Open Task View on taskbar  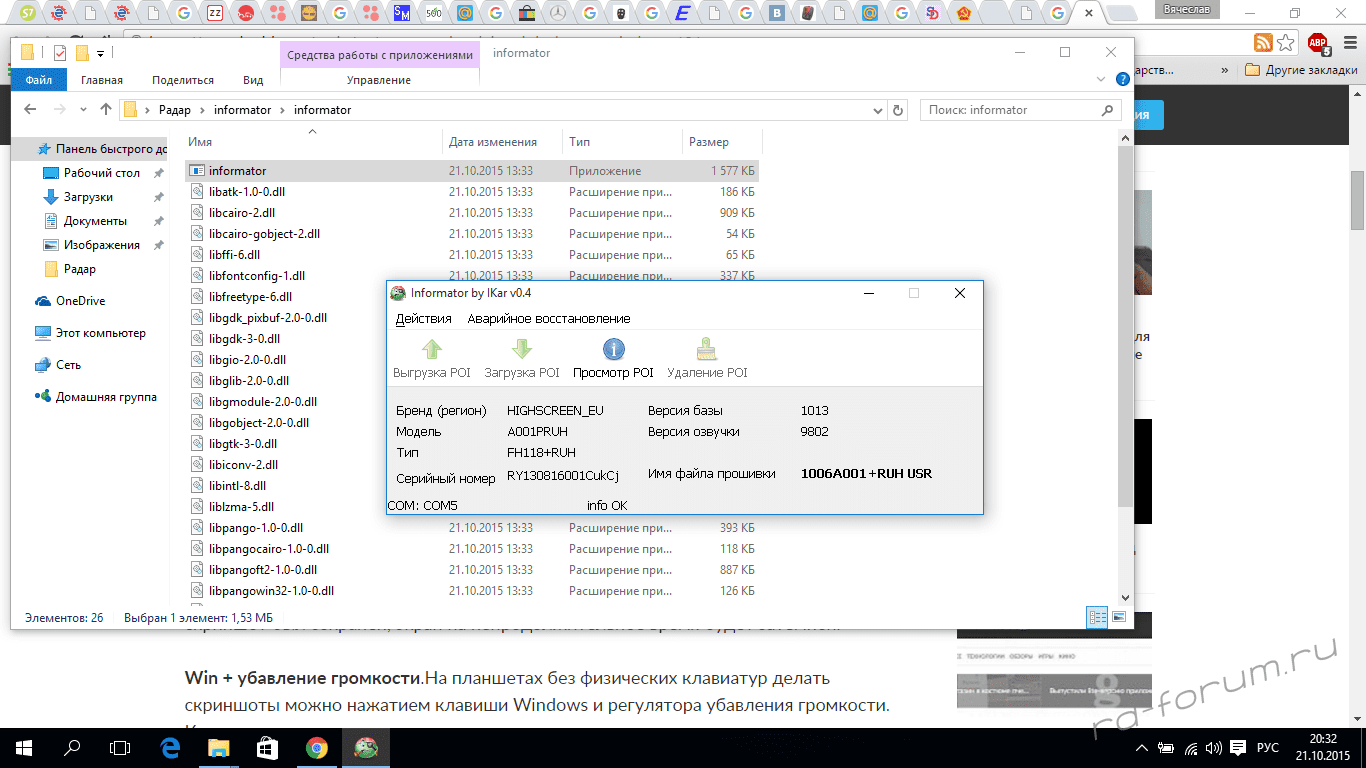click(x=120, y=748)
